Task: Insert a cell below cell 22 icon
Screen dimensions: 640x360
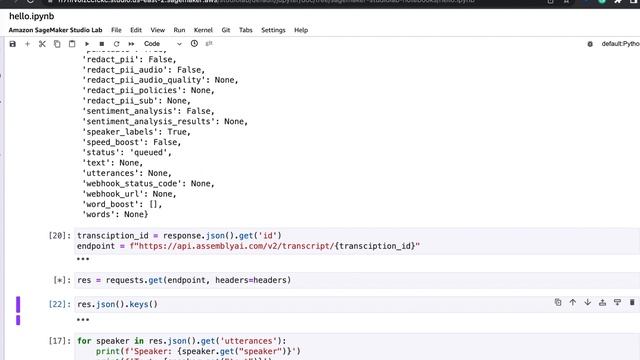Action: click(x=617, y=302)
